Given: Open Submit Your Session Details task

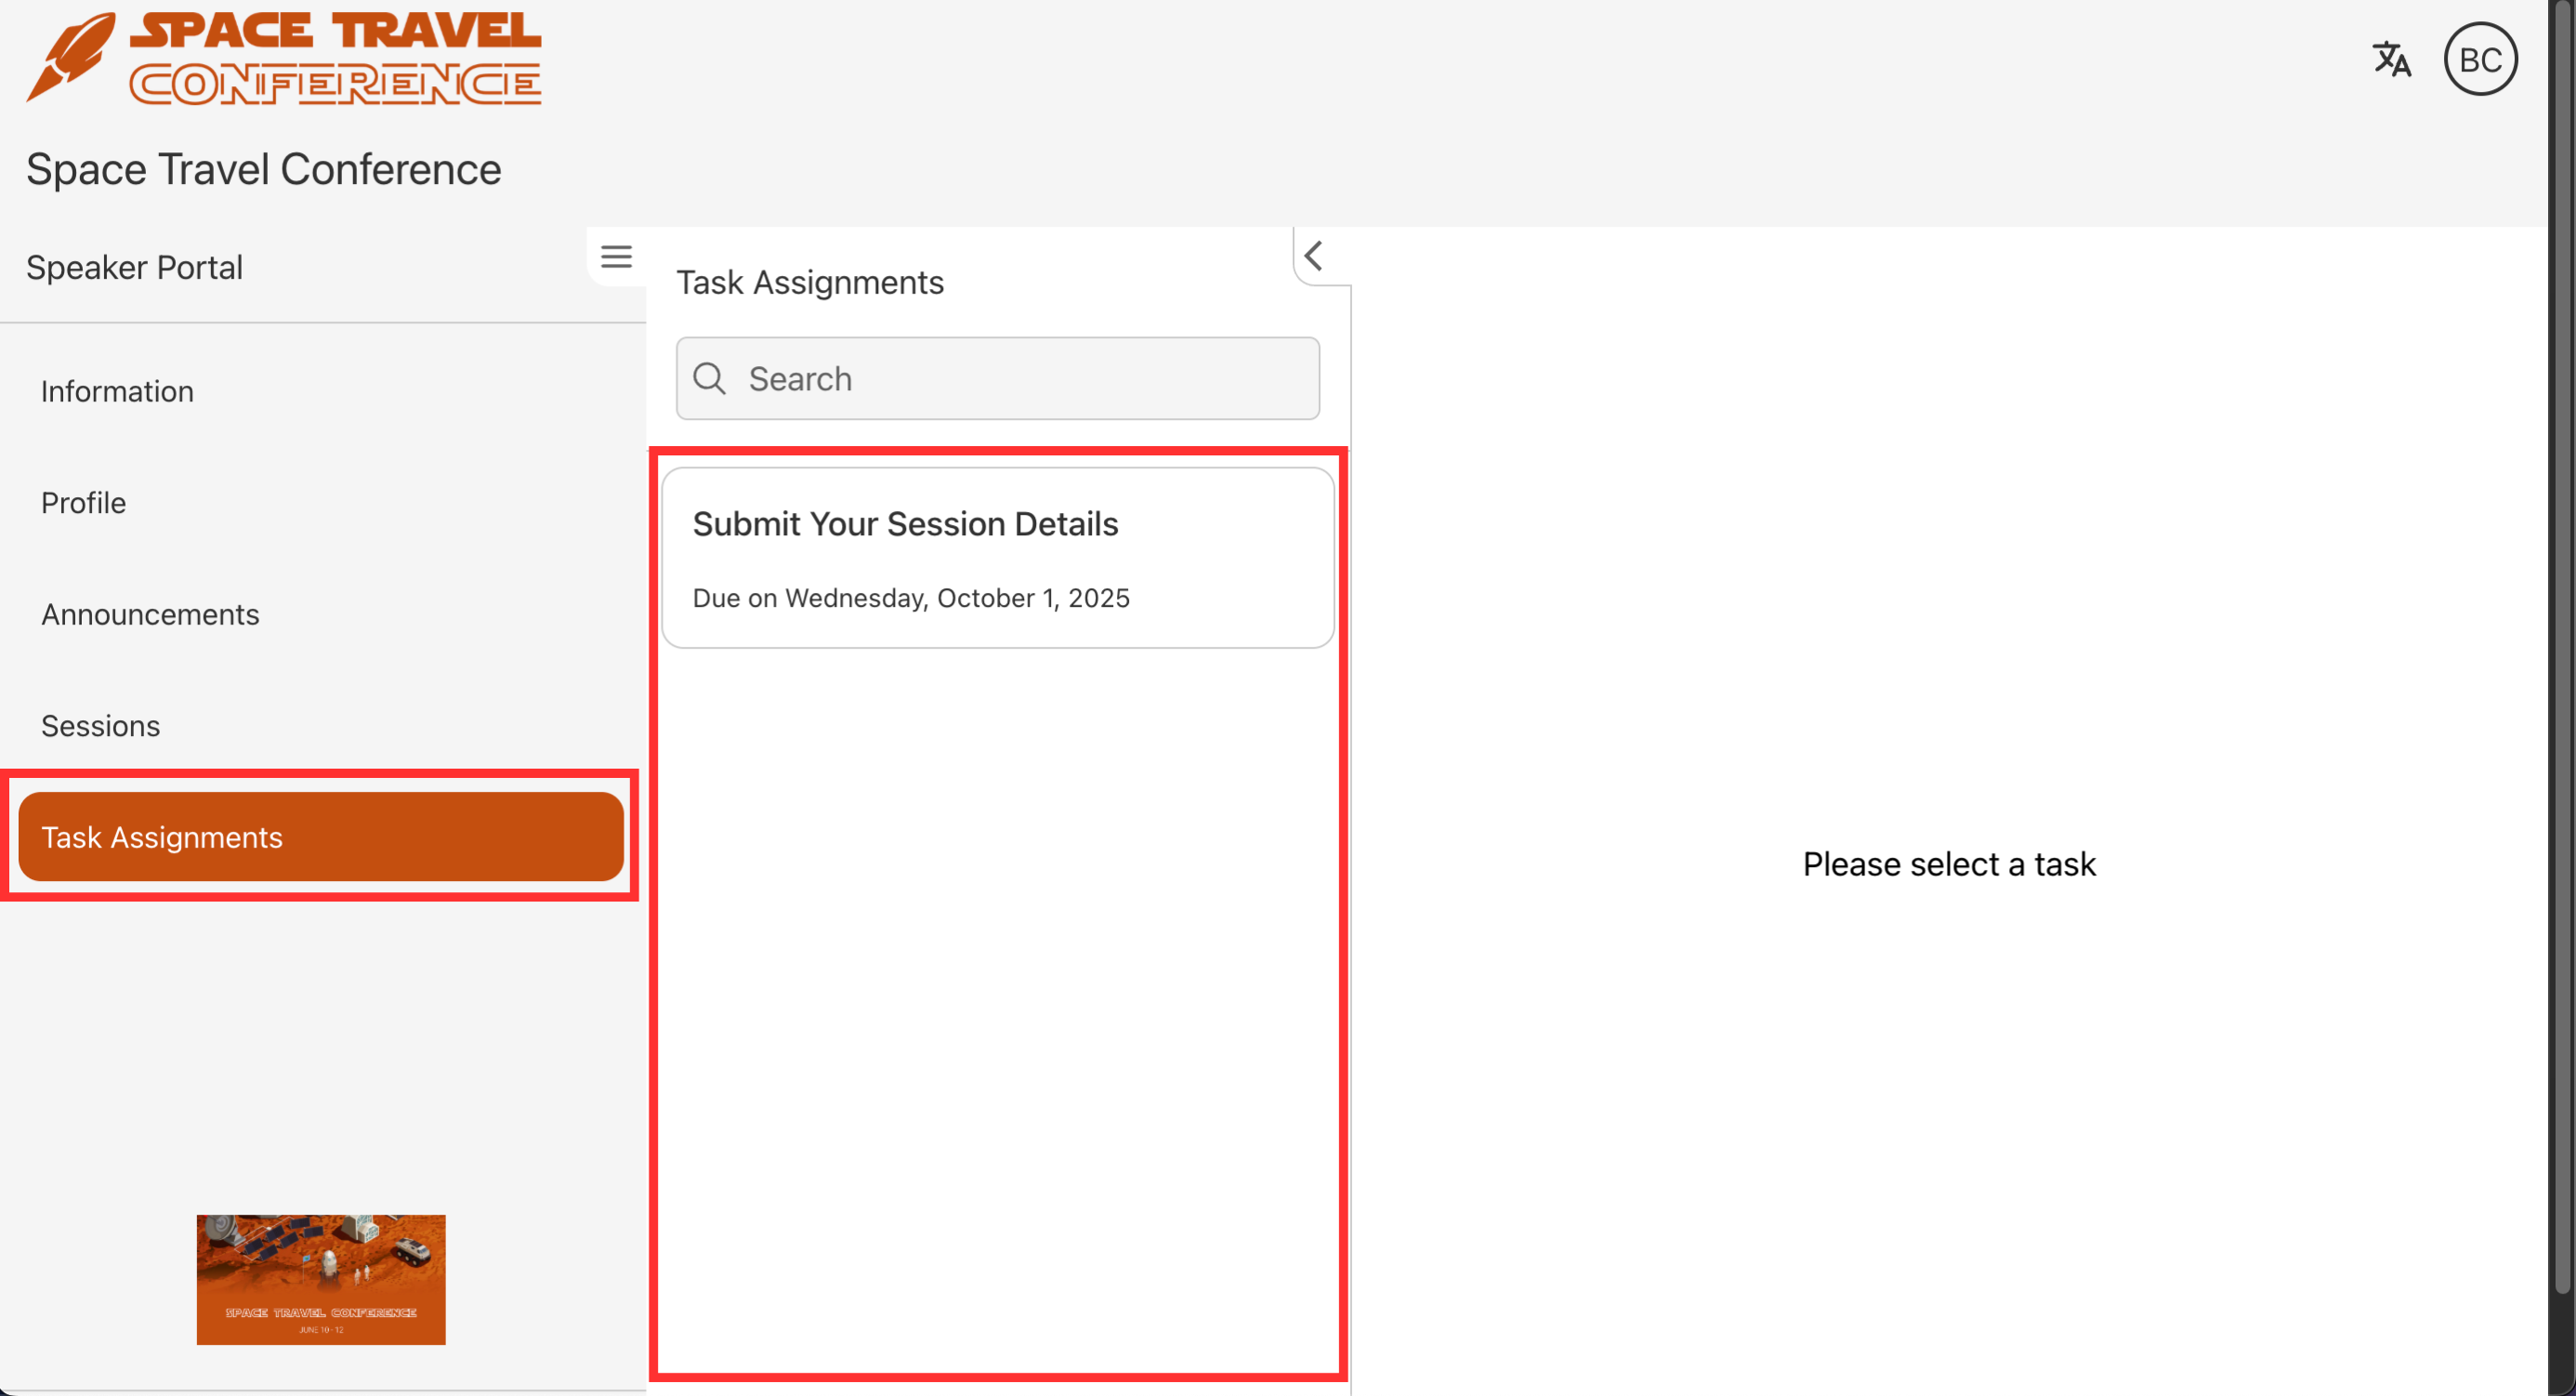Looking at the screenshot, I should point(905,524).
